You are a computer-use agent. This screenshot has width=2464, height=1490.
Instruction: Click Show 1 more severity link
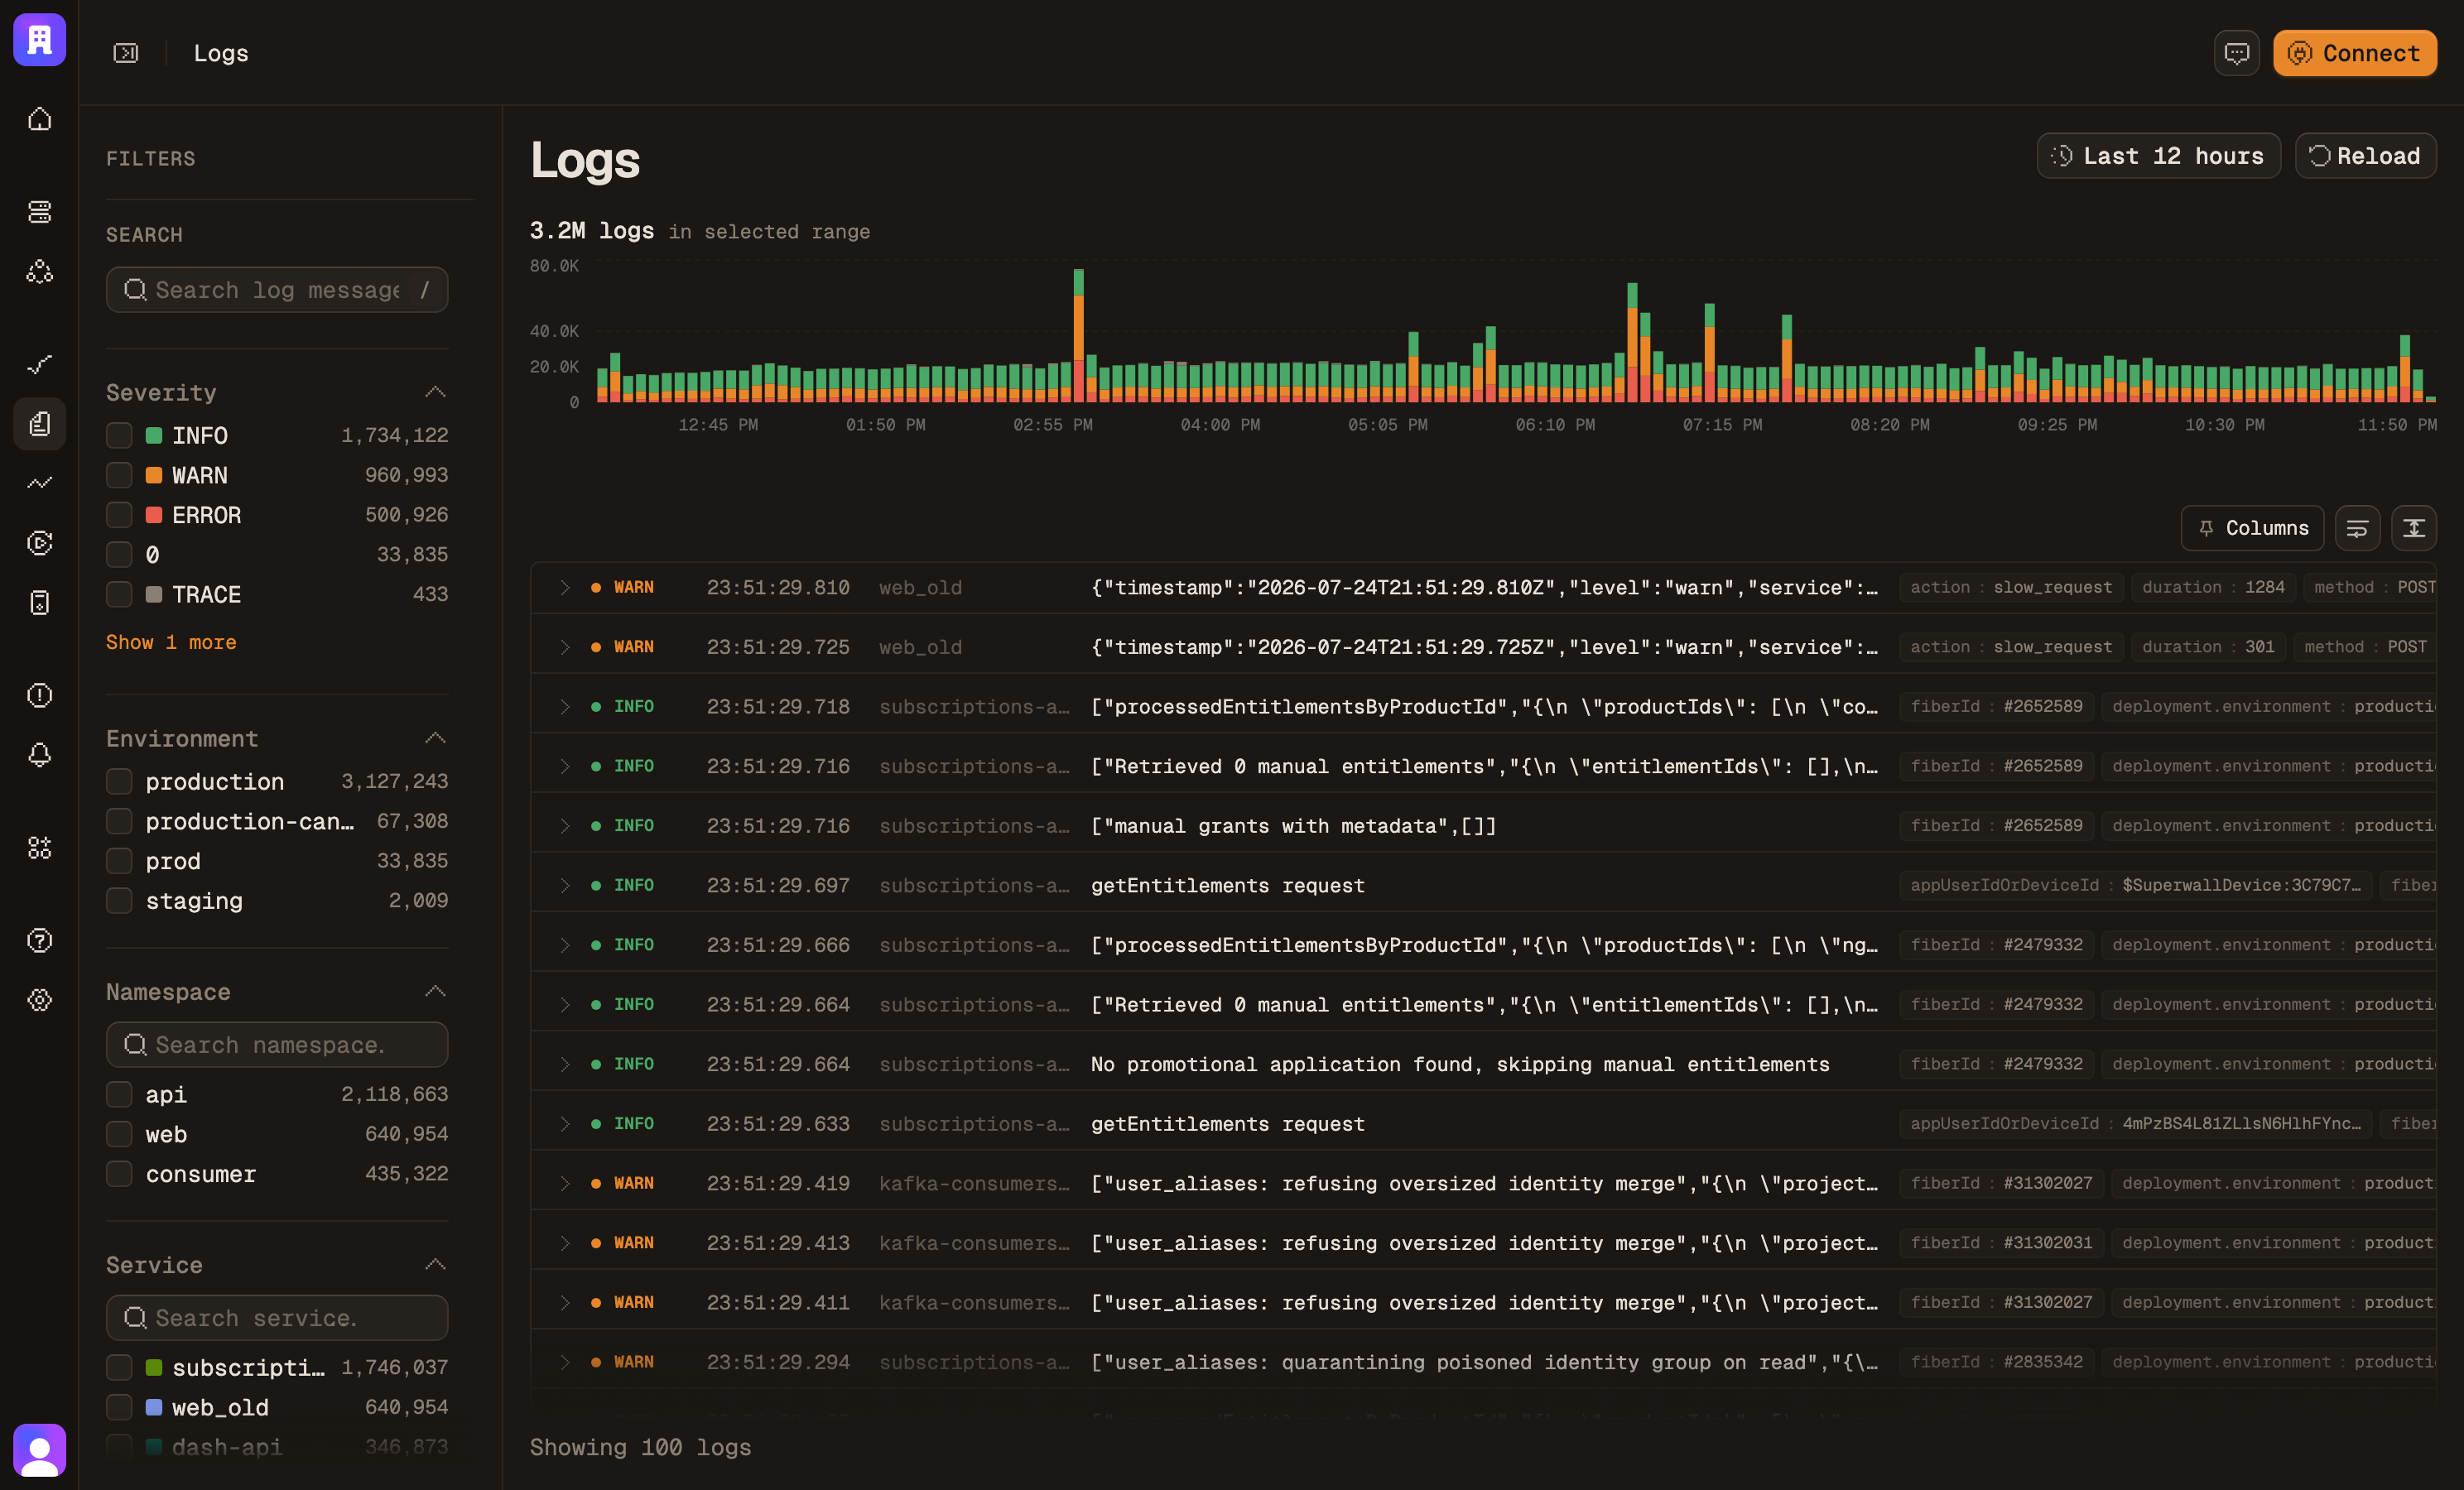coord(171,642)
